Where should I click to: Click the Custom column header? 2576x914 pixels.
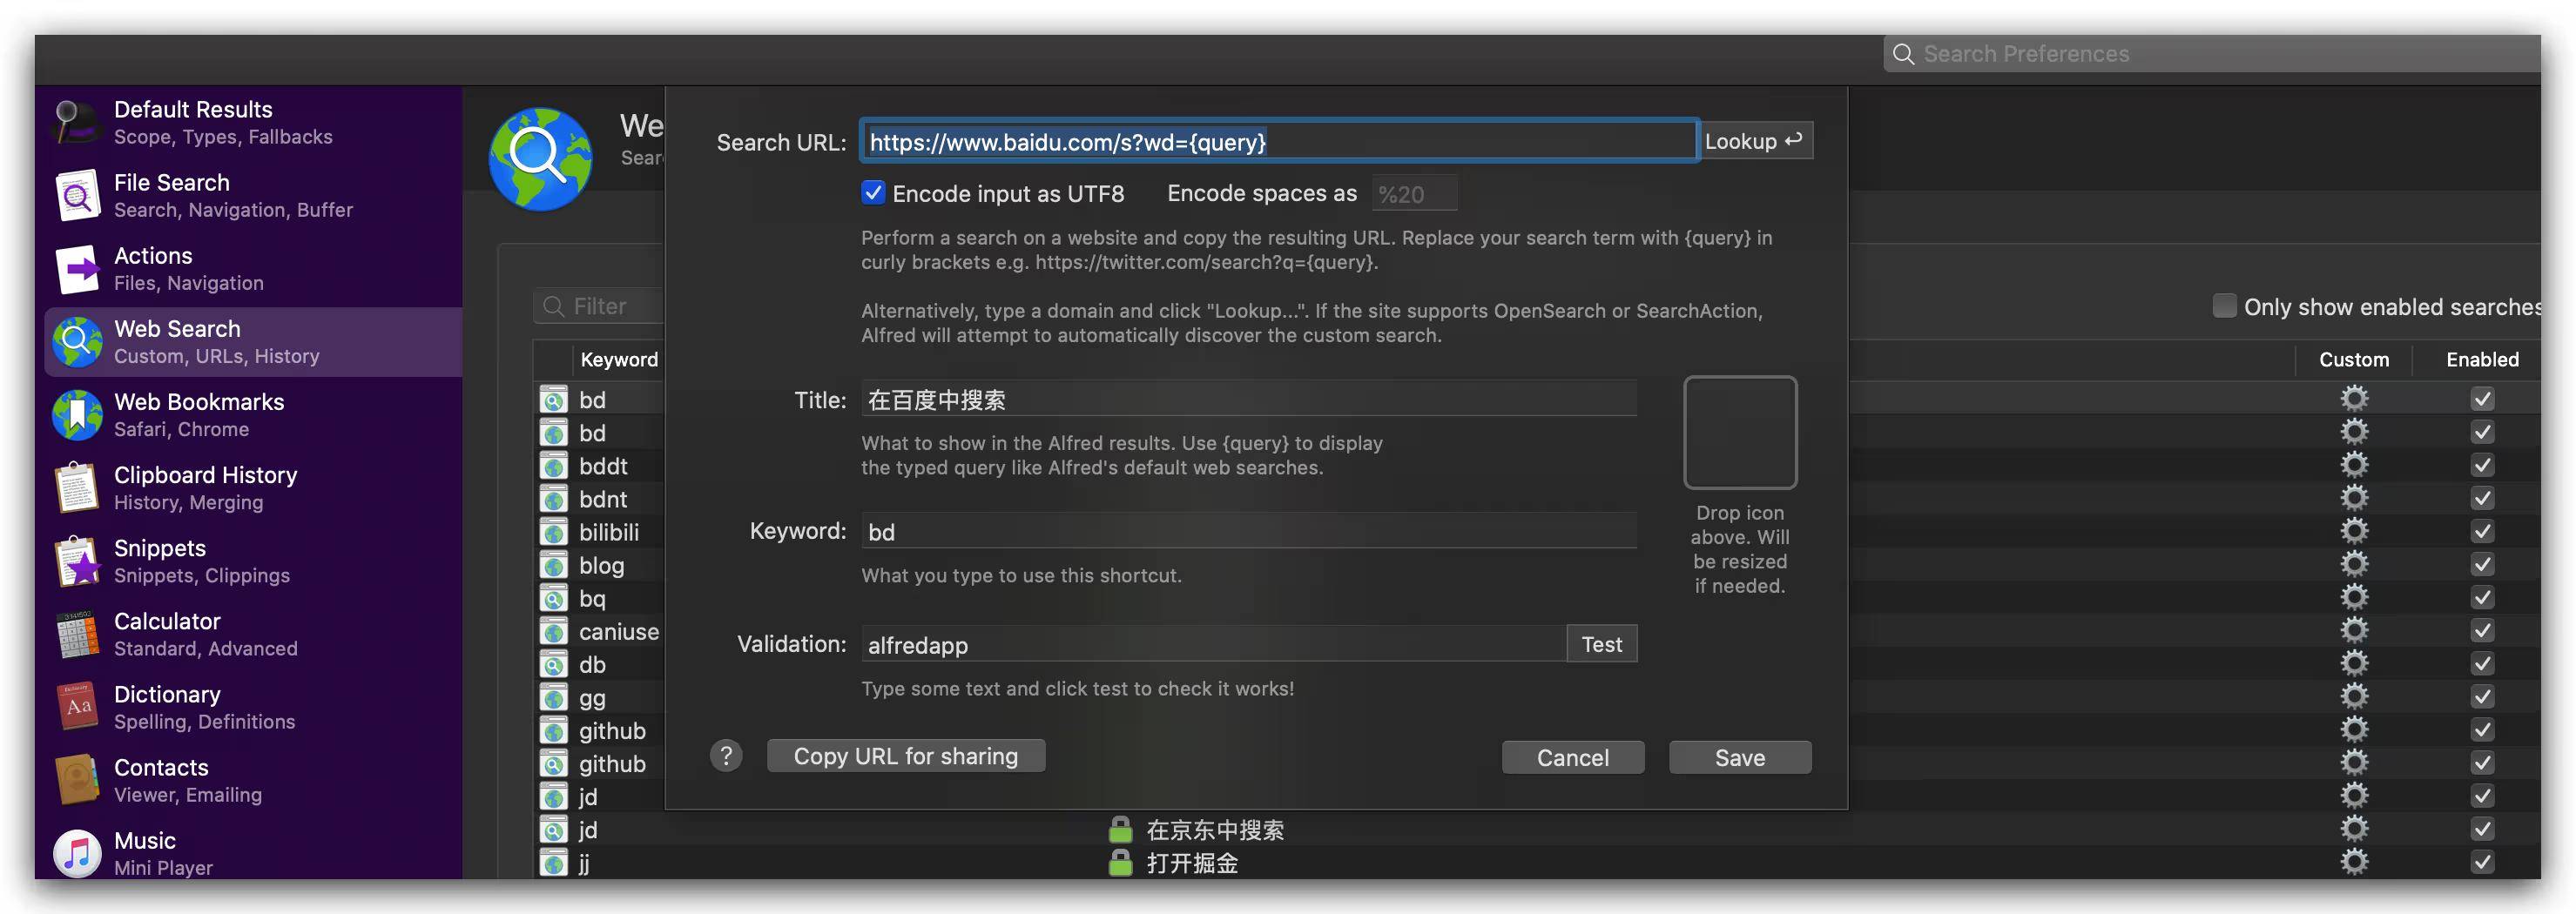(x=2354, y=359)
